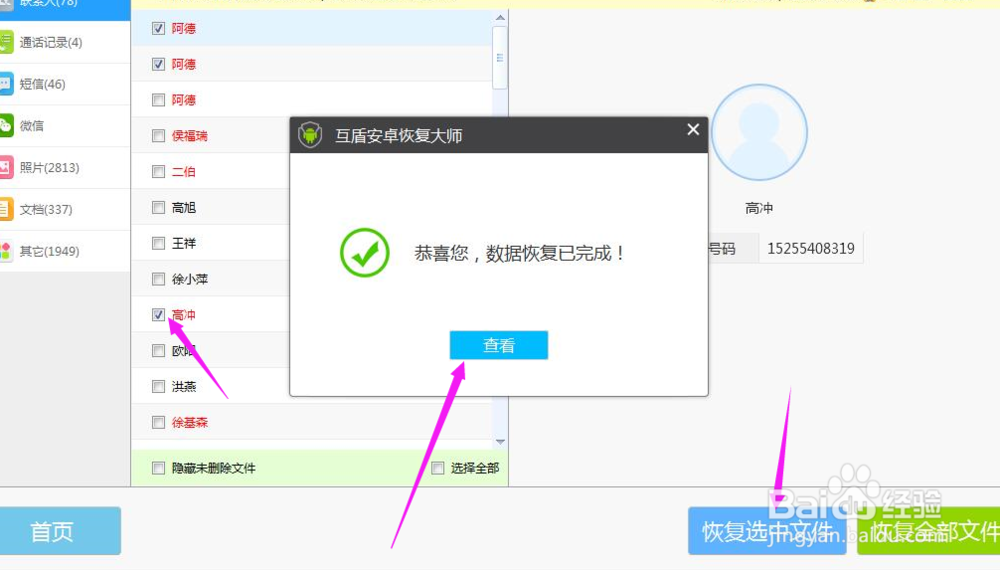Check the third 阿德 contact checkbox
This screenshot has width=1000, height=570.
pos(158,99)
